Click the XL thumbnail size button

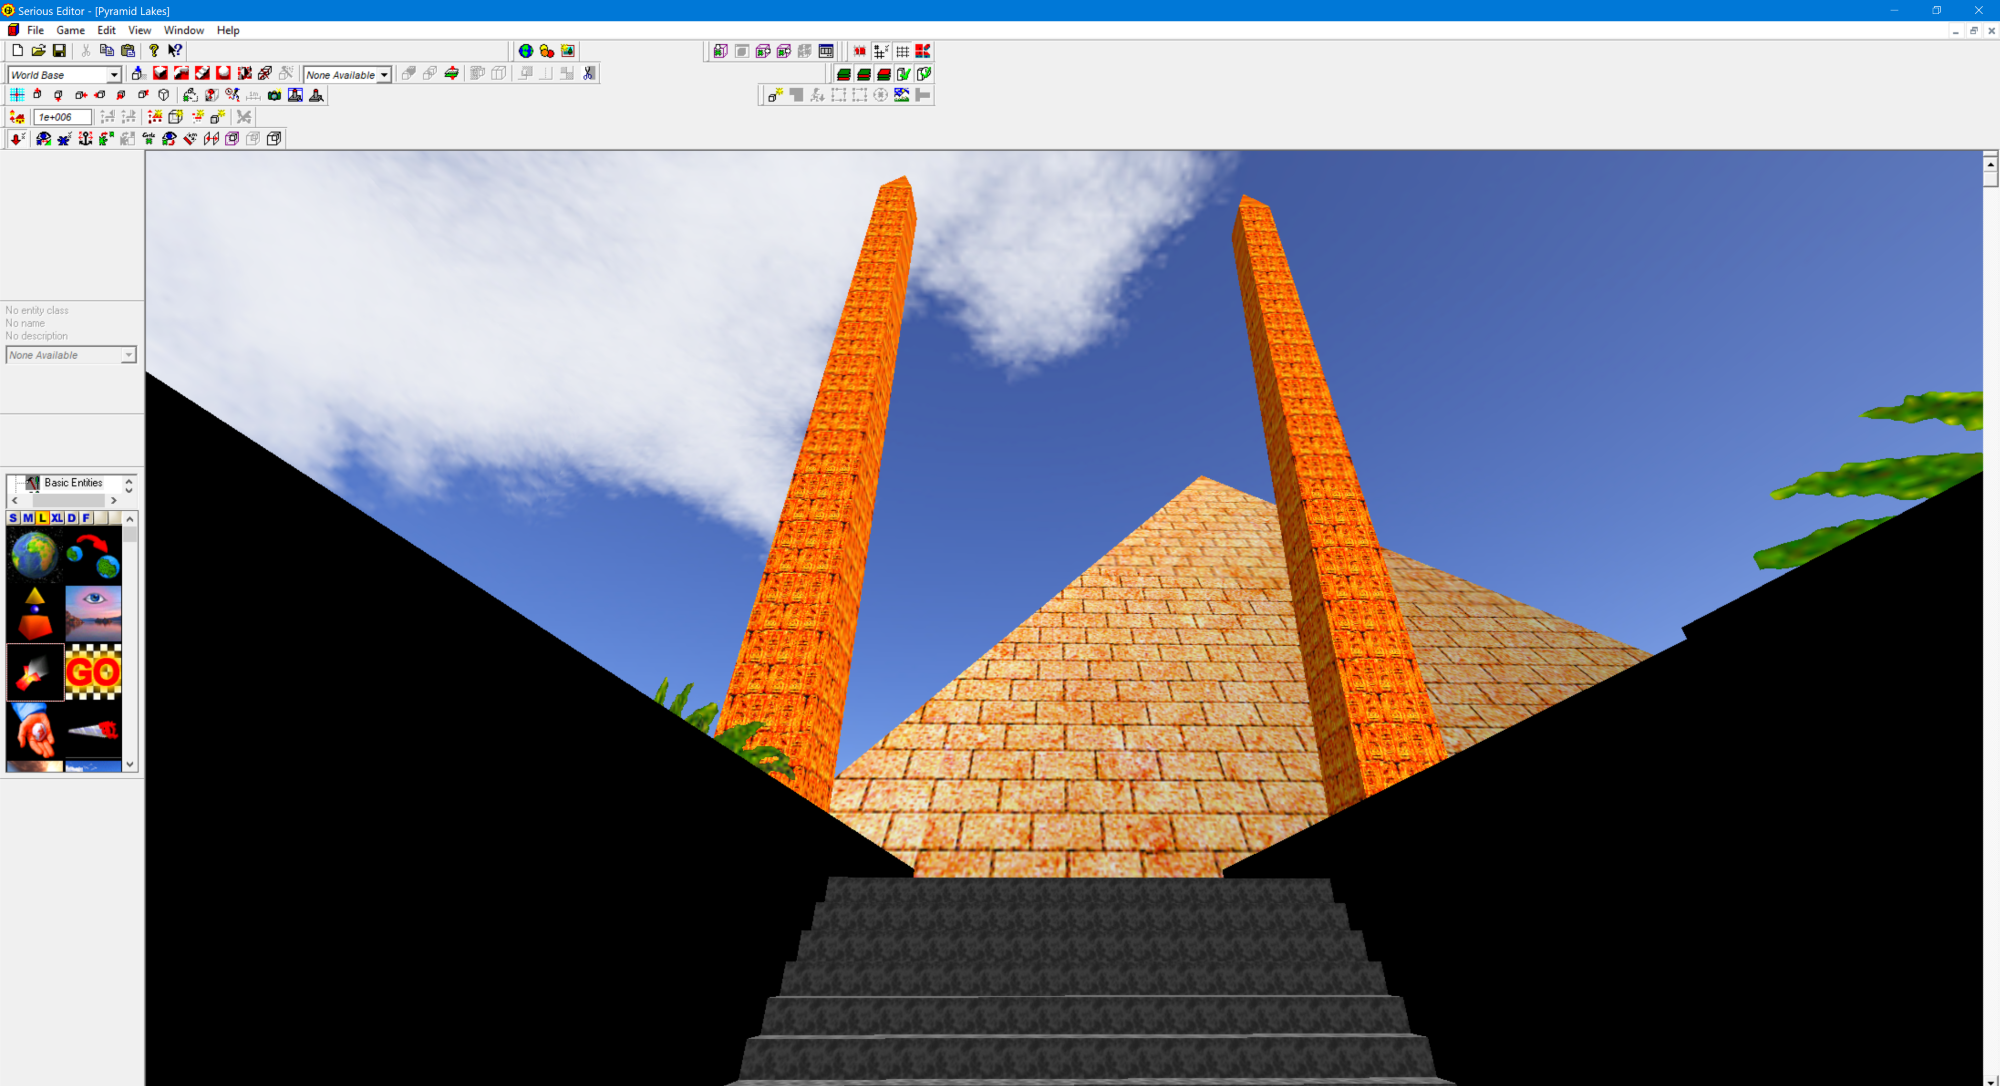(57, 518)
